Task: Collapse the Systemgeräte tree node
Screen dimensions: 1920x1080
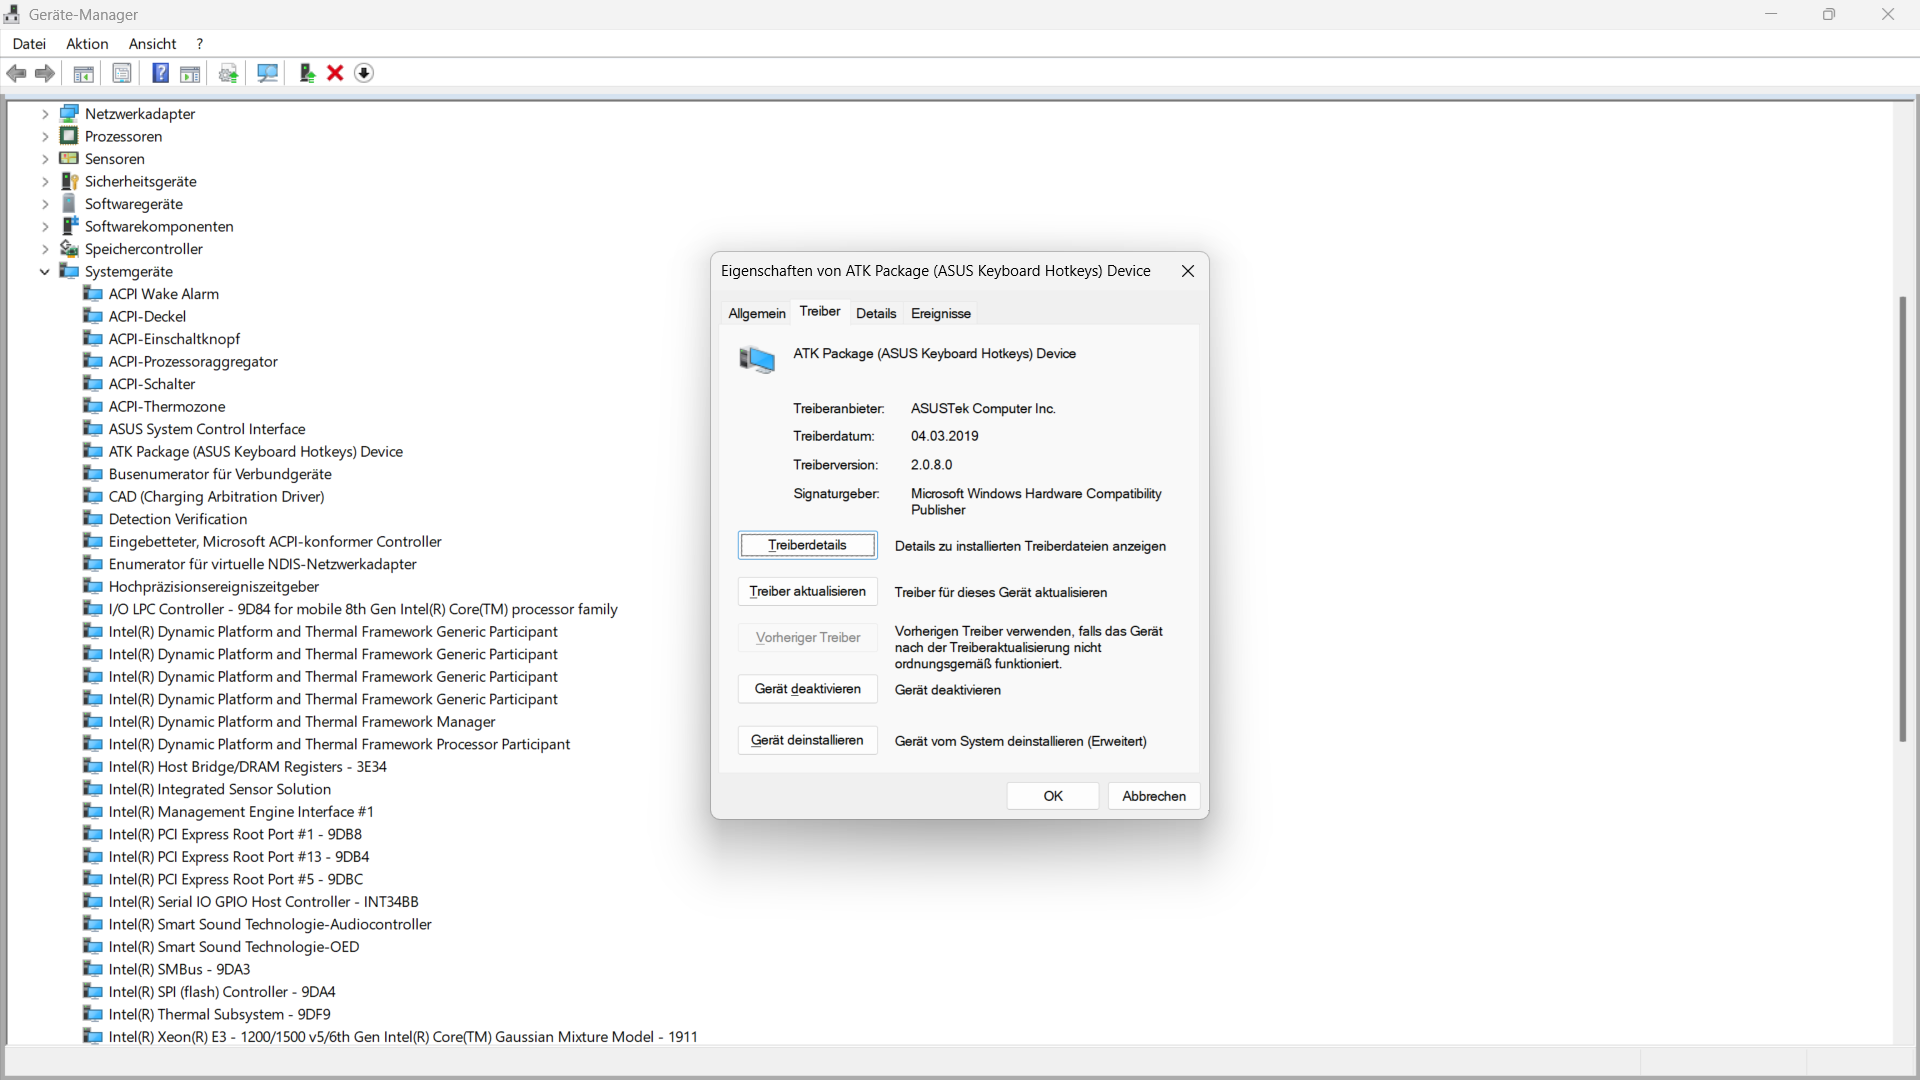Action: click(x=45, y=272)
